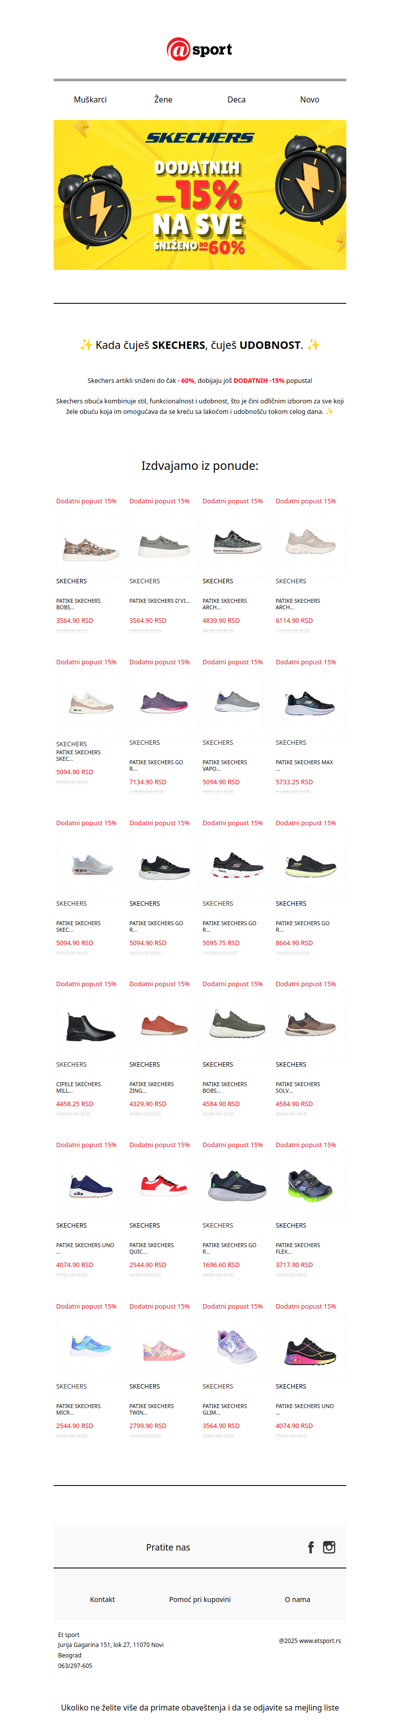View the purple sneaker priced 7134.90 RSD
Screen dimensions: 400x1728
163,703
